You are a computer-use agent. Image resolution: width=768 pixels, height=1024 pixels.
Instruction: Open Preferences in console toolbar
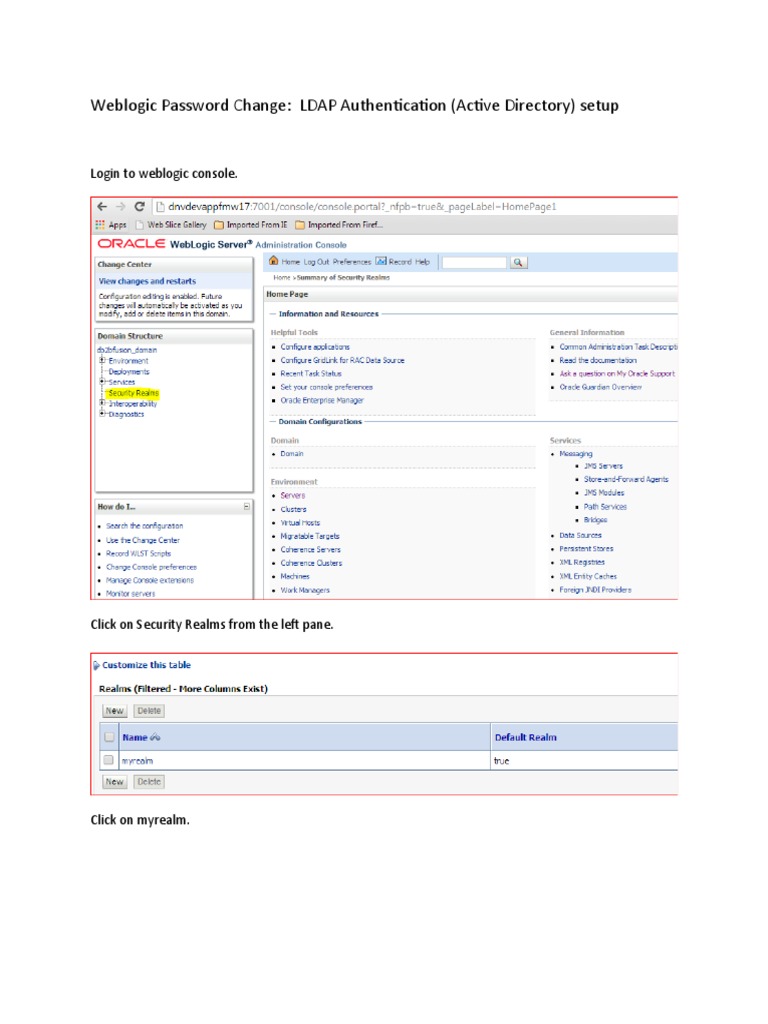[351, 262]
